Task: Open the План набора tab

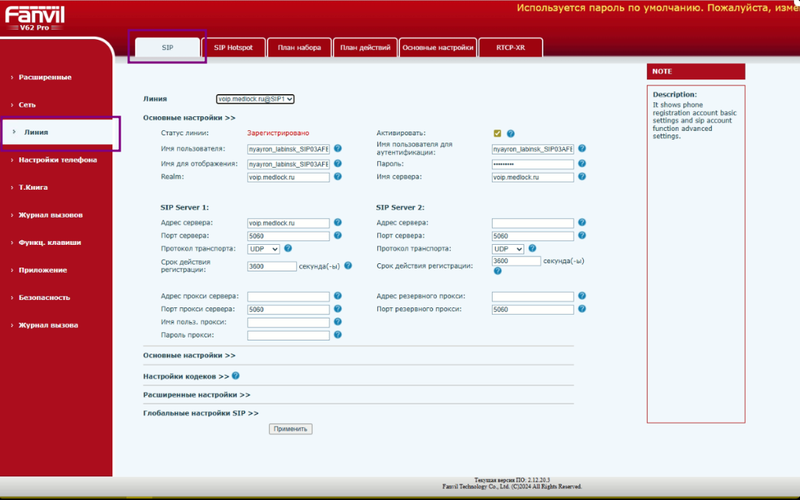Action: click(x=299, y=47)
